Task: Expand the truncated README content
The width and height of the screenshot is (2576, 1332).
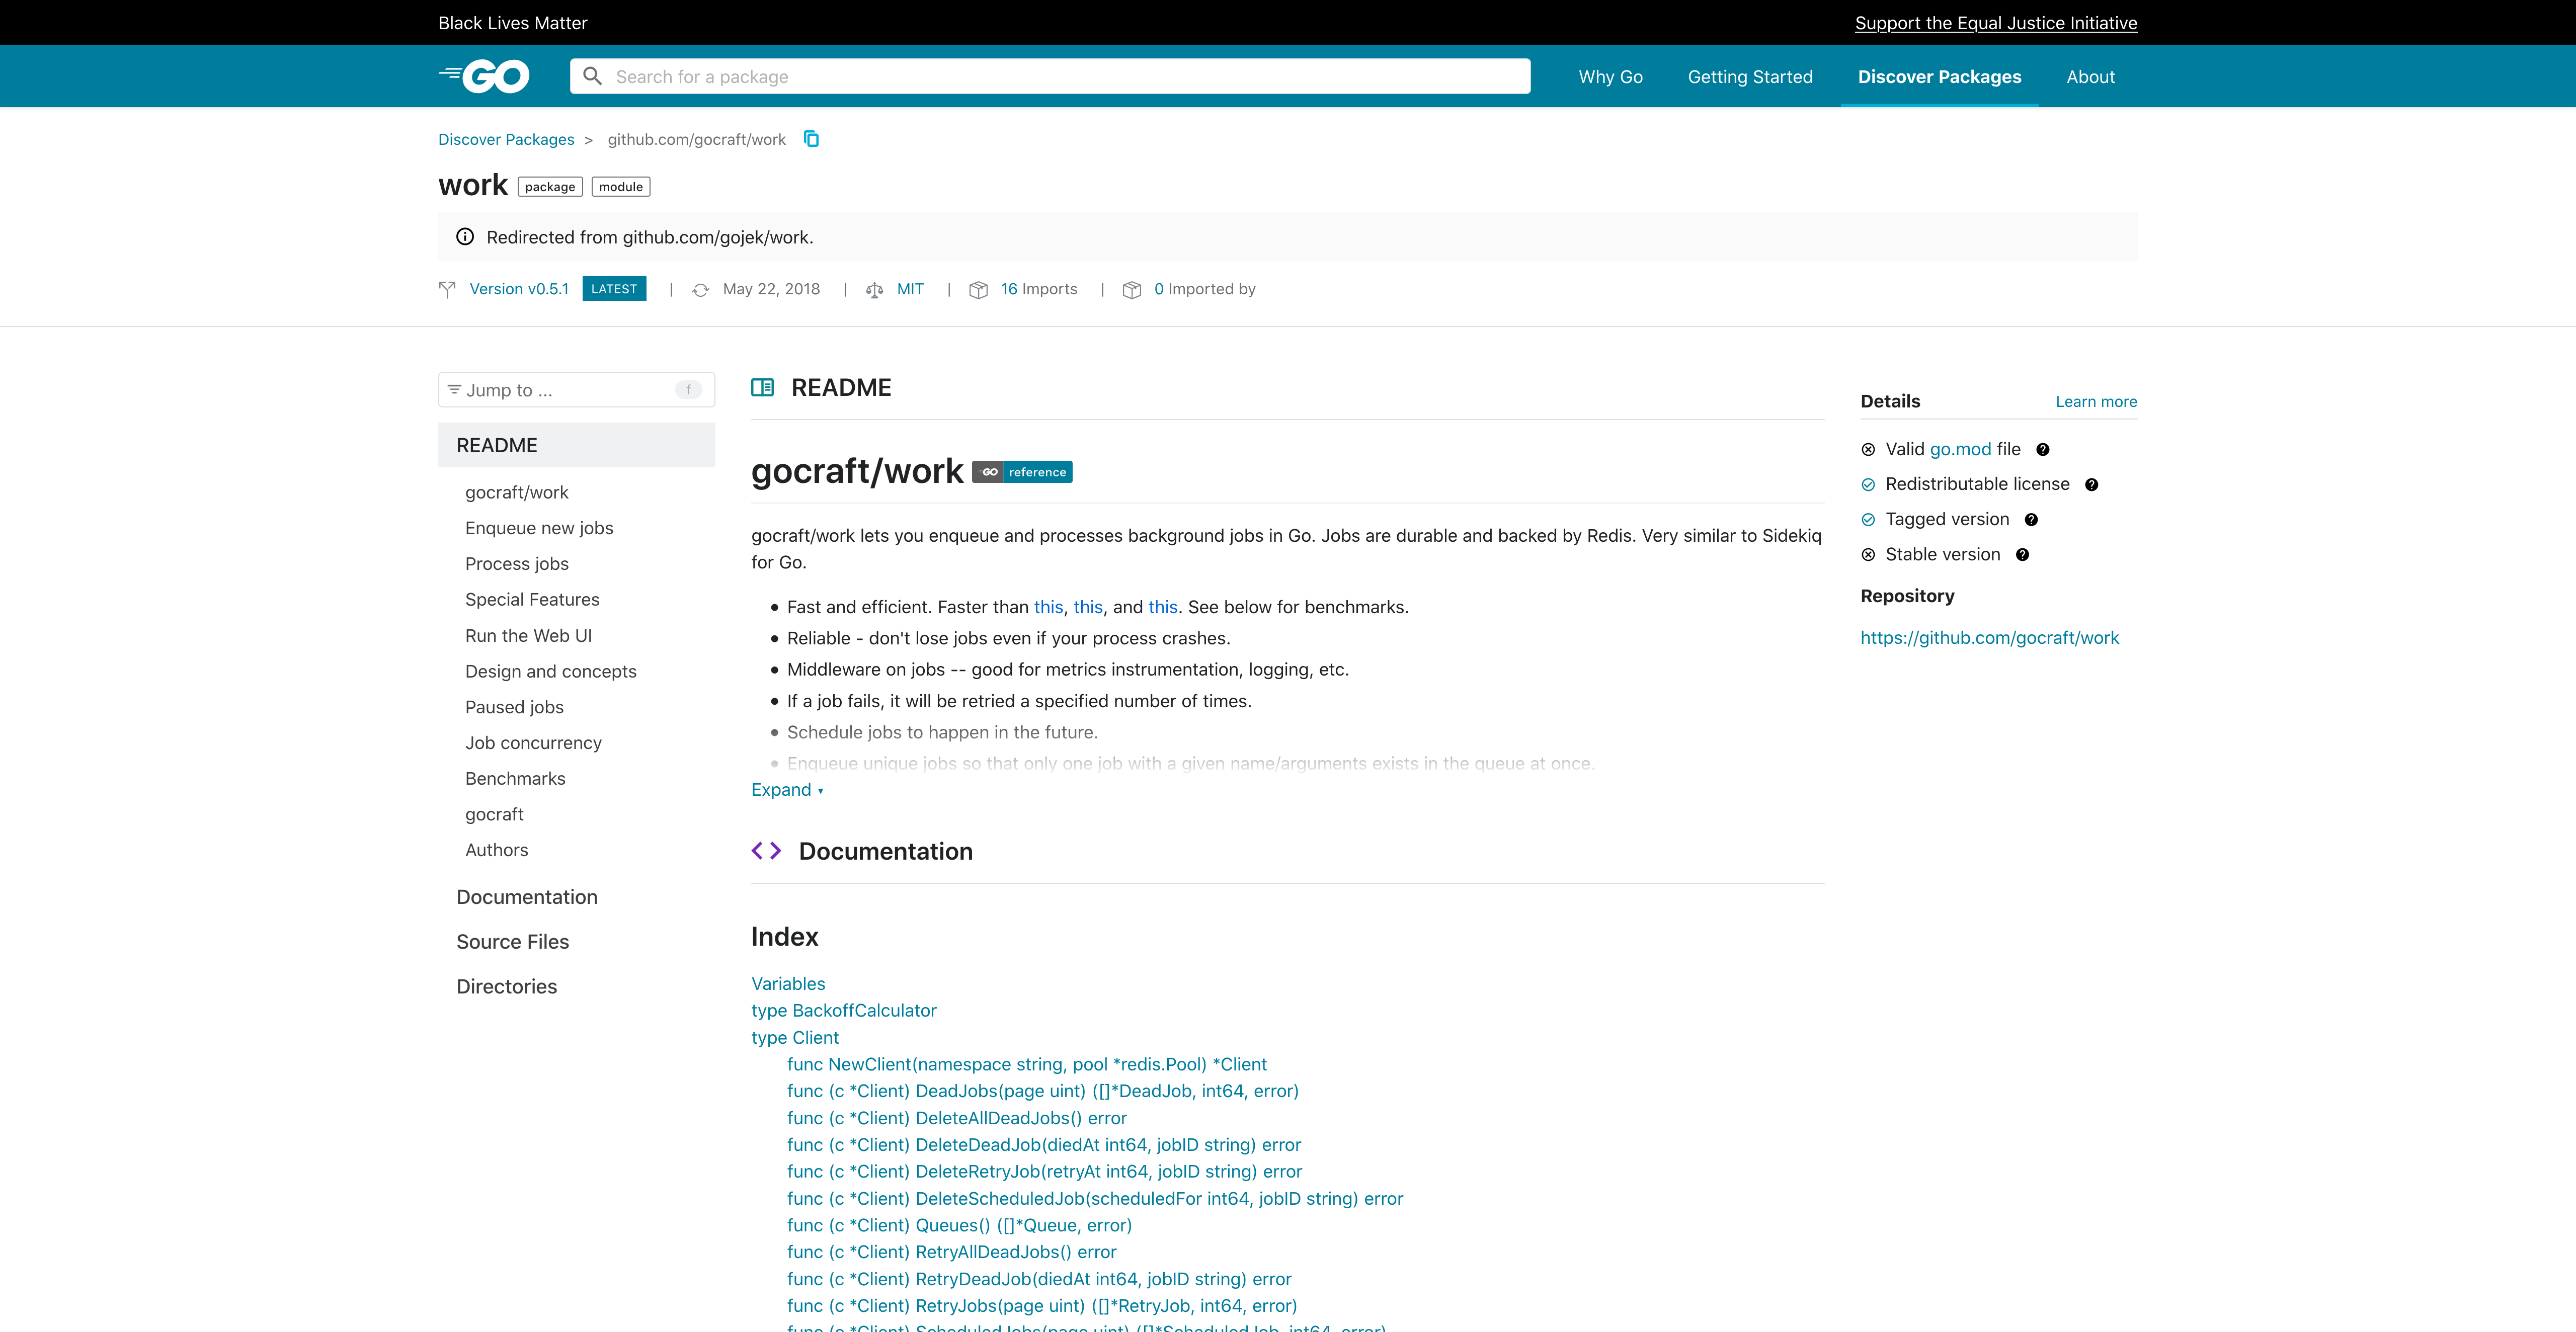Action: 787,789
